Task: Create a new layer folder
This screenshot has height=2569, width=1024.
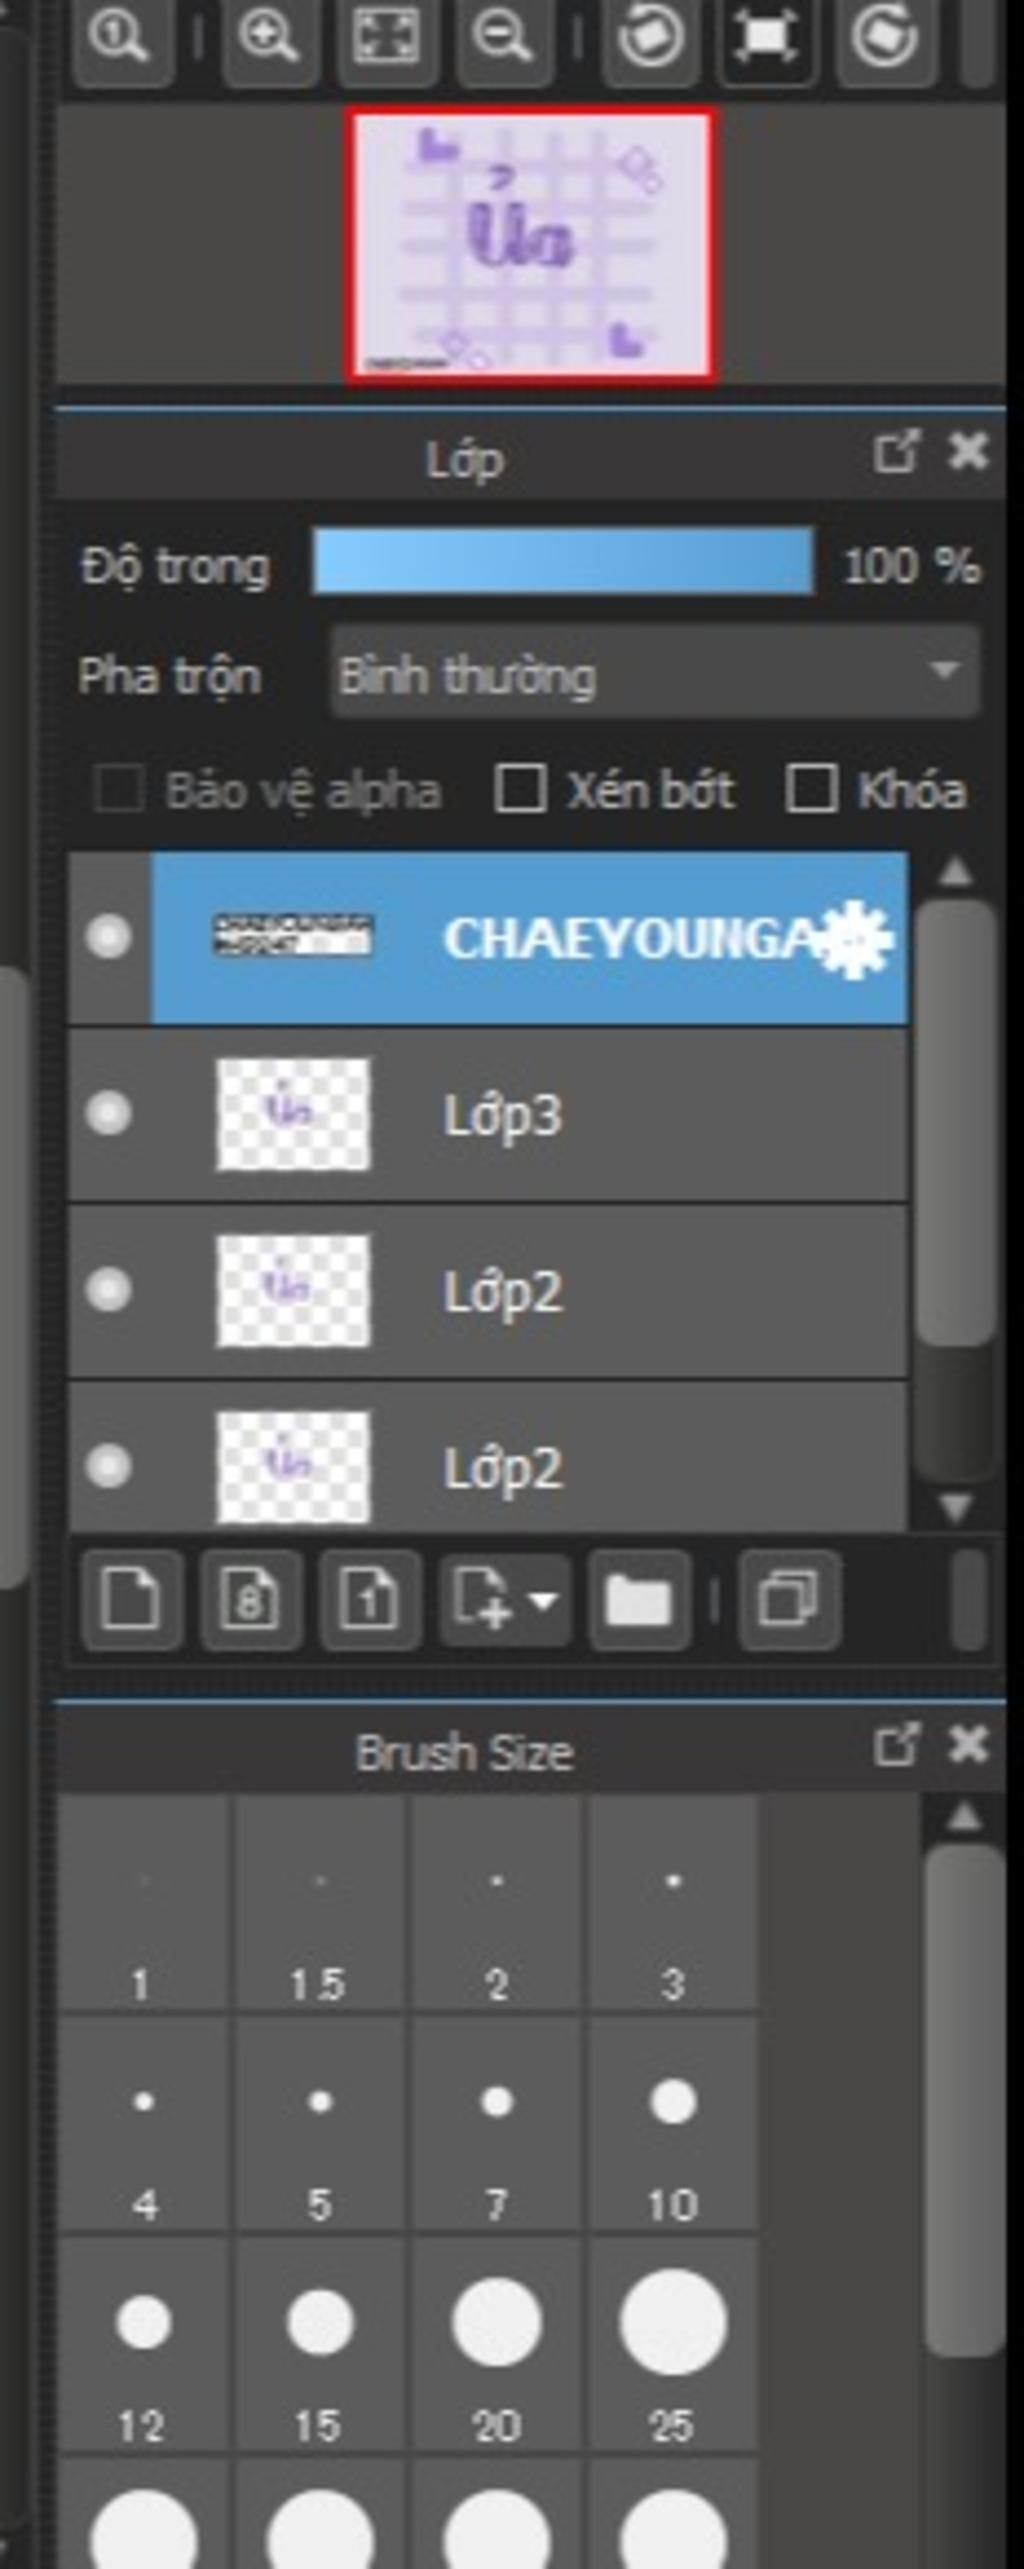Action: [x=639, y=1600]
